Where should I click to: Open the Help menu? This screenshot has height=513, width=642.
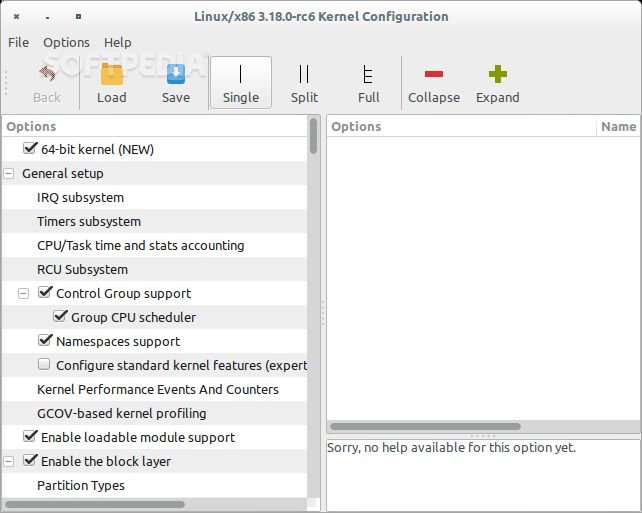pyautogui.click(x=118, y=43)
